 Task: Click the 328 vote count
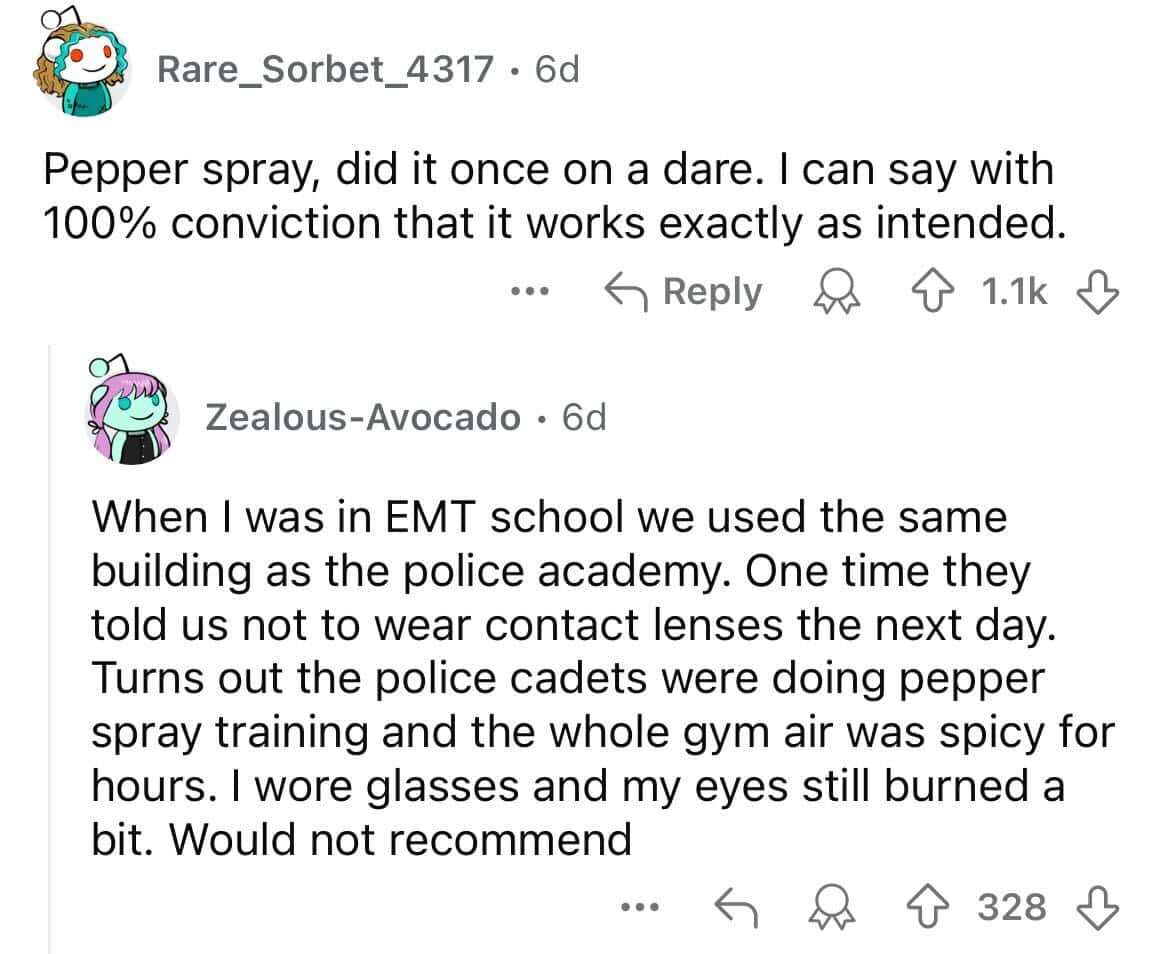[1011, 906]
